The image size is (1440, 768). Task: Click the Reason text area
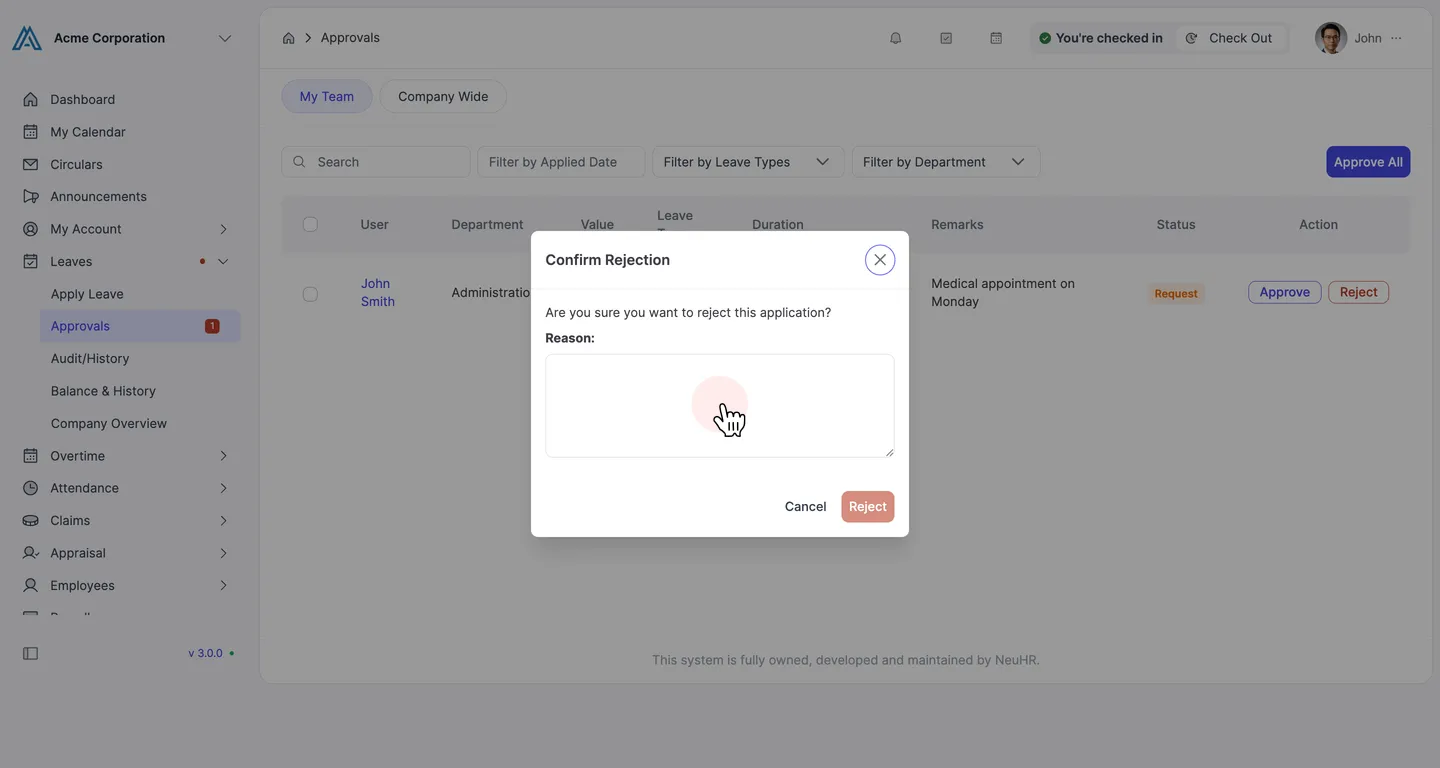(720, 406)
